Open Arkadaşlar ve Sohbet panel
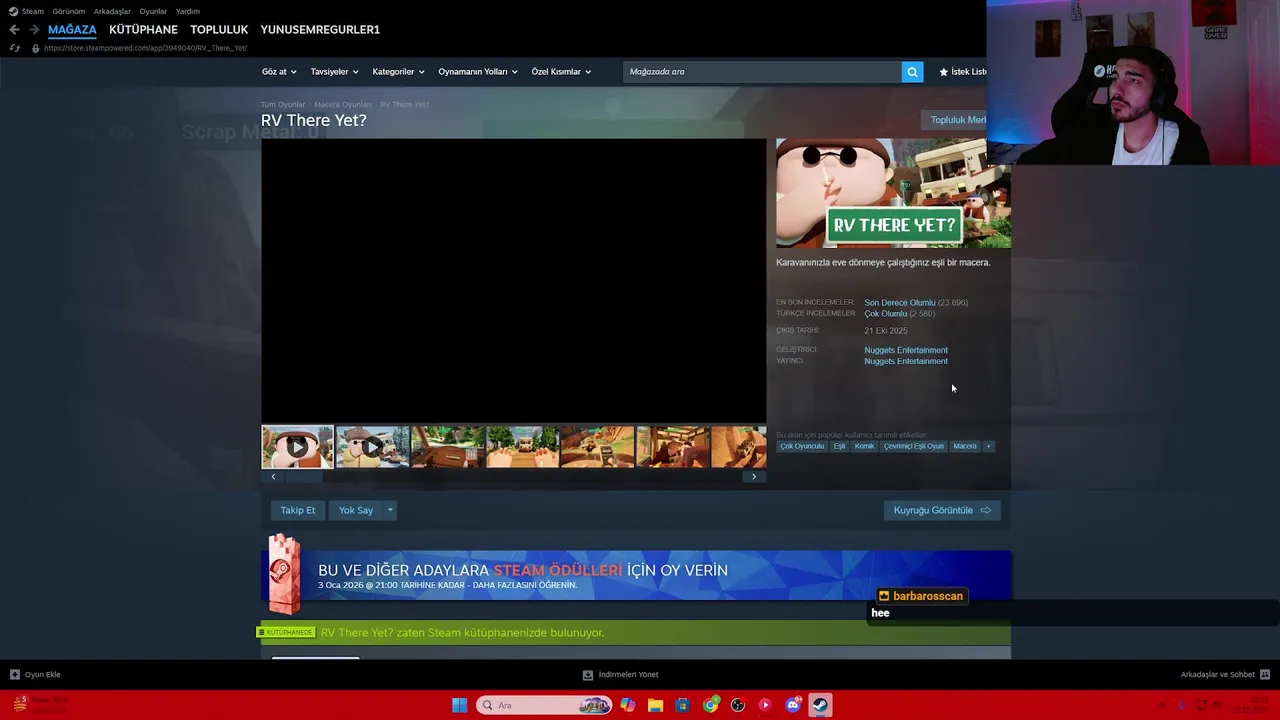The width and height of the screenshot is (1280, 720). 1225,675
